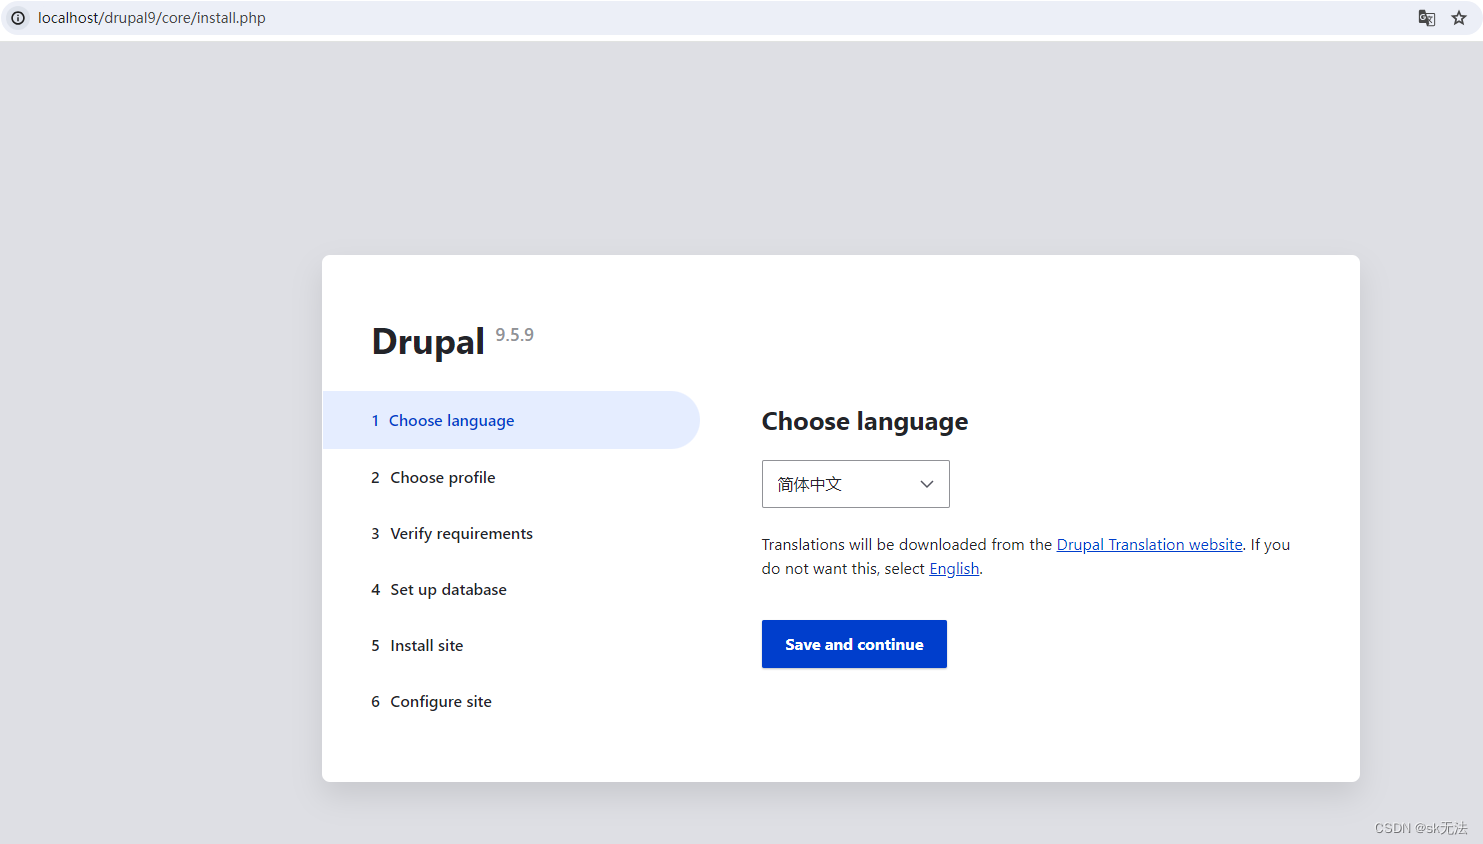Follow the Drupal Translation website link
The width and height of the screenshot is (1483, 844).
tap(1149, 544)
